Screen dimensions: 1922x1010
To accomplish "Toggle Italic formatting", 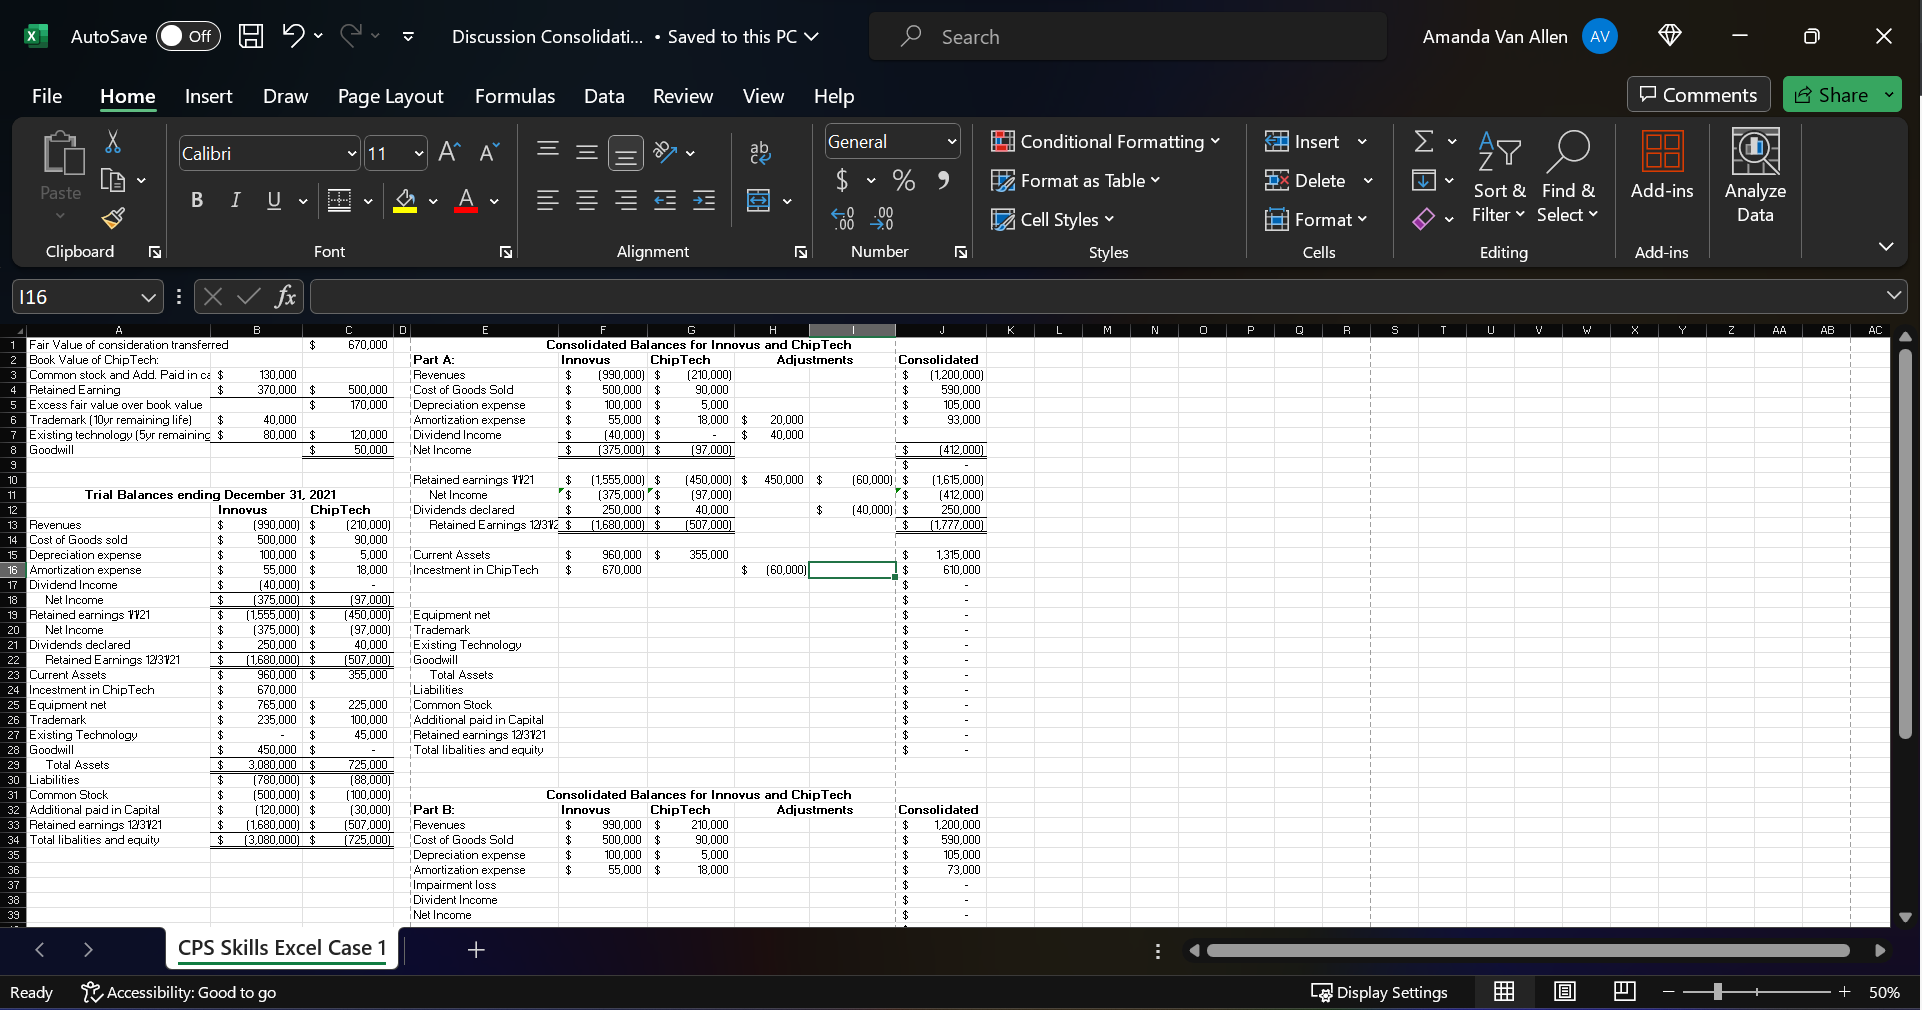I will pos(235,201).
